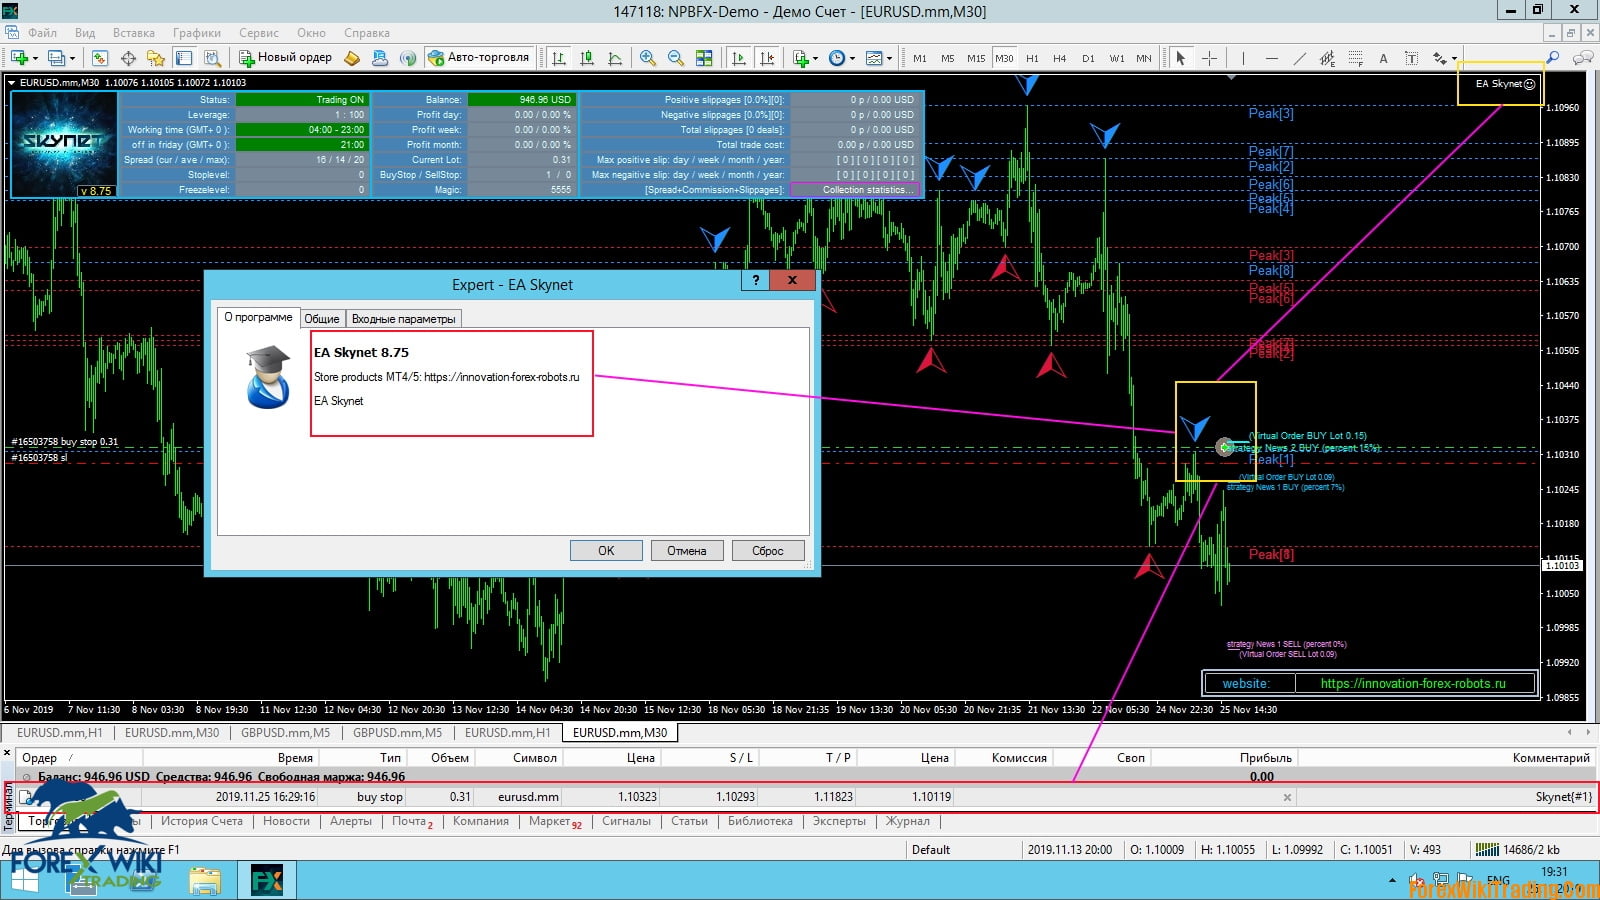Select the vertical line tool
This screenshot has width=1600, height=900.
(x=1243, y=58)
